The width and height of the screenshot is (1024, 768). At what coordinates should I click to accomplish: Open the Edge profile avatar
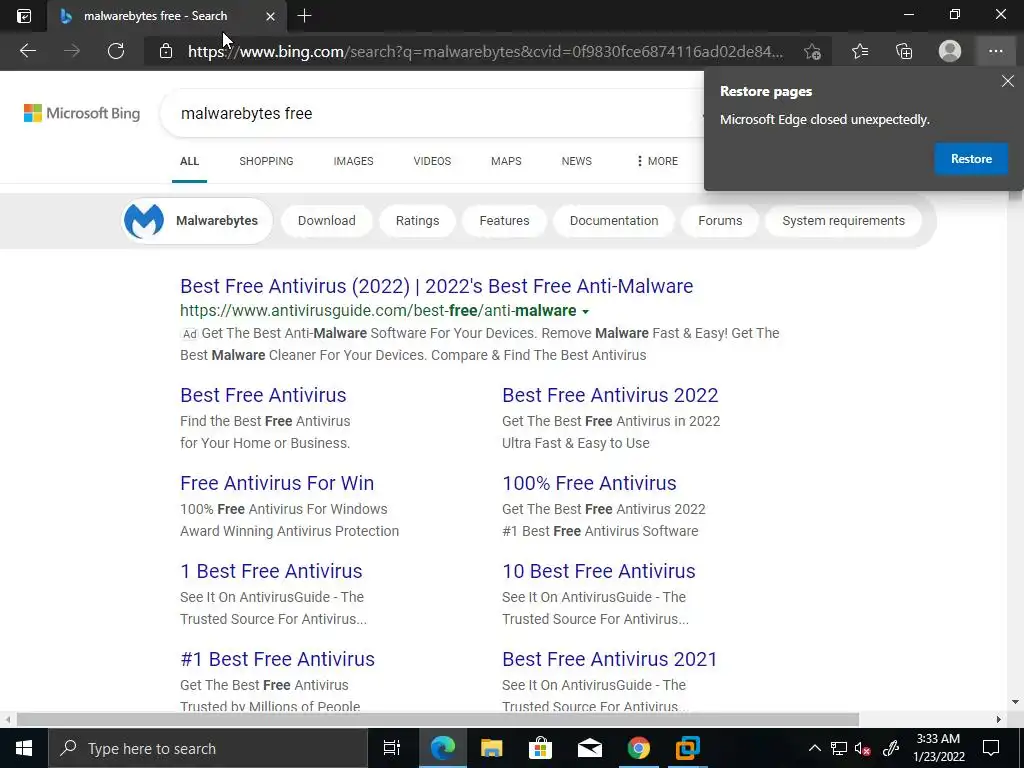pyautogui.click(x=950, y=51)
